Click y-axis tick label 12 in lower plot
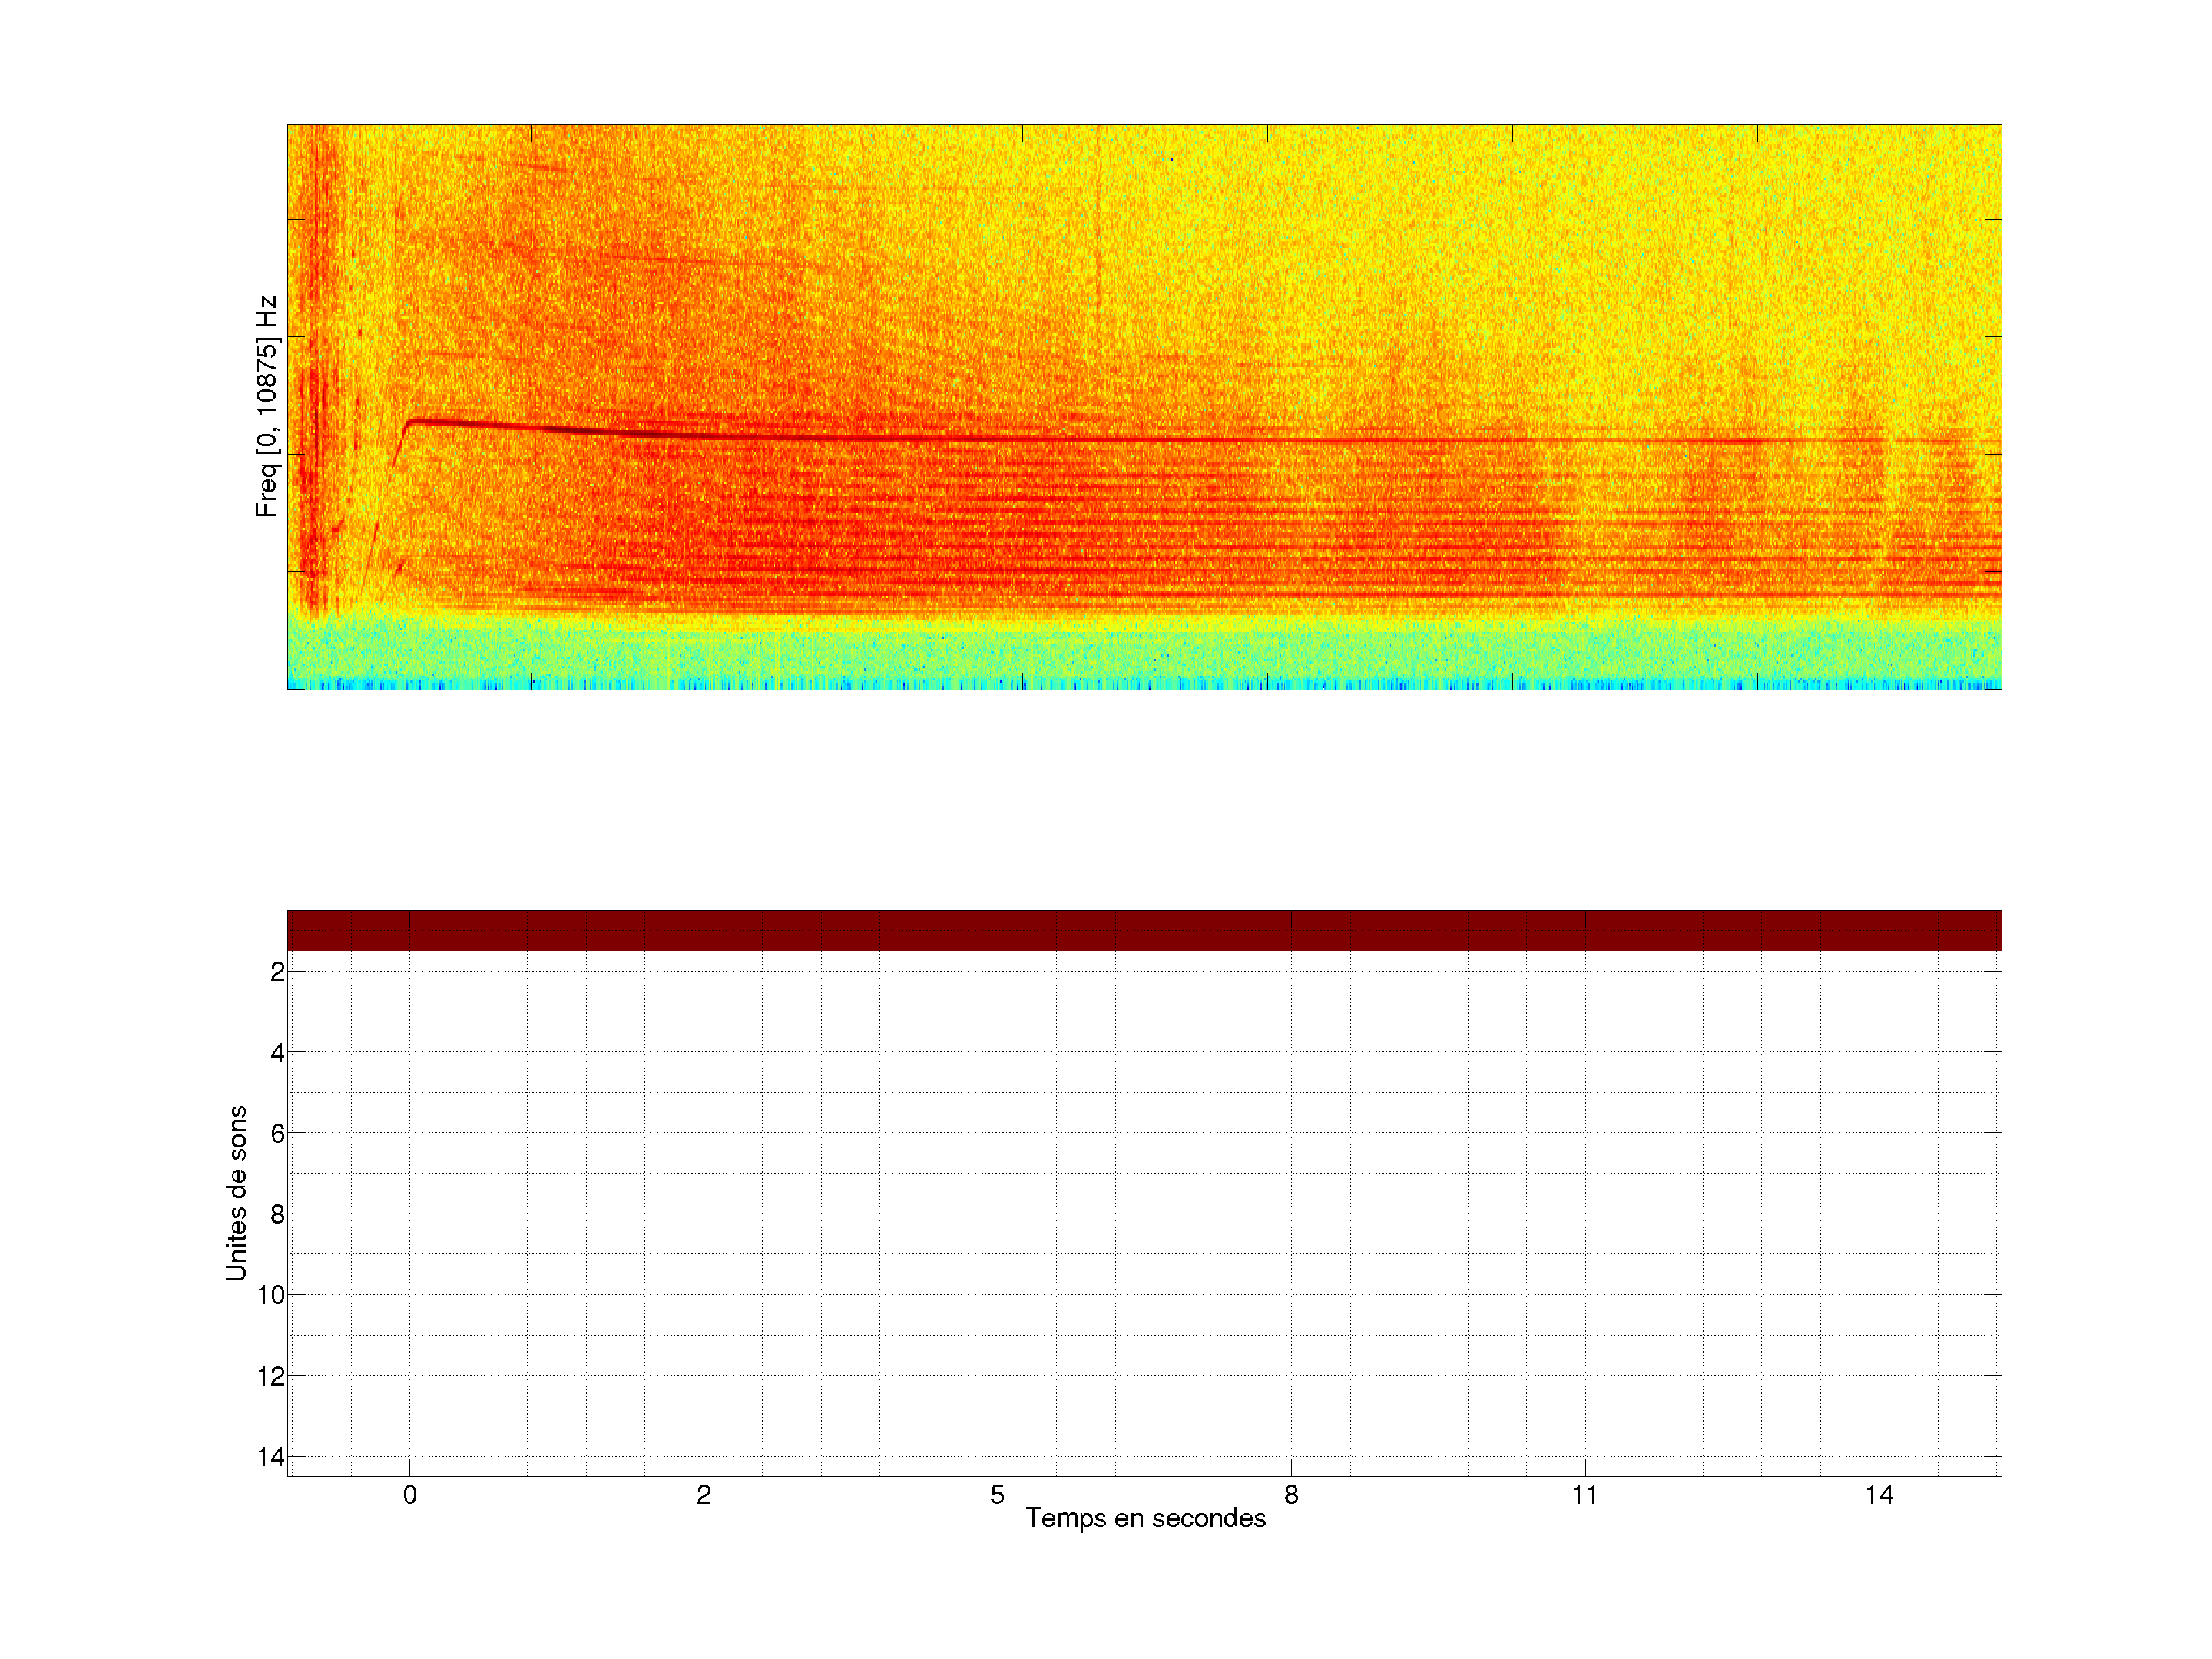Image resolution: width=2212 pixels, height=1659 pixels. pyautogui.click(x=271, y=1376)
